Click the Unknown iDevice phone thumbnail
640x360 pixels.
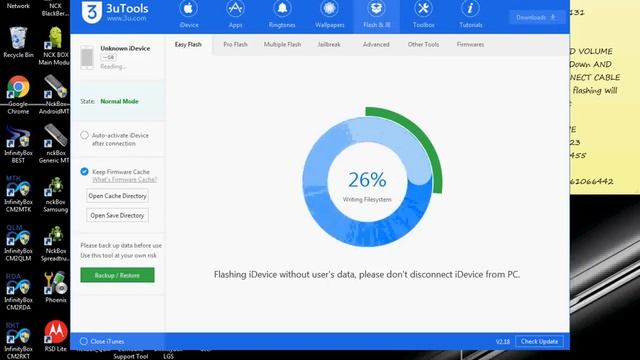(87, 57)
